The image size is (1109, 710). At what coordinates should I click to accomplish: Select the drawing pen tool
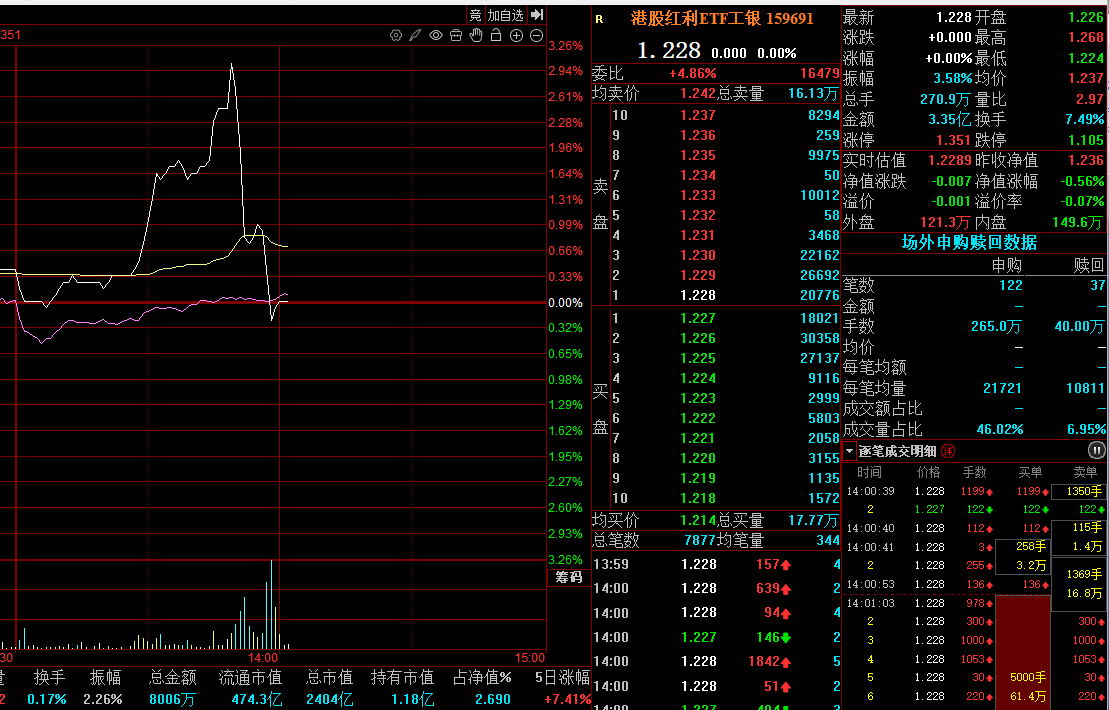(x=416, y=35)
